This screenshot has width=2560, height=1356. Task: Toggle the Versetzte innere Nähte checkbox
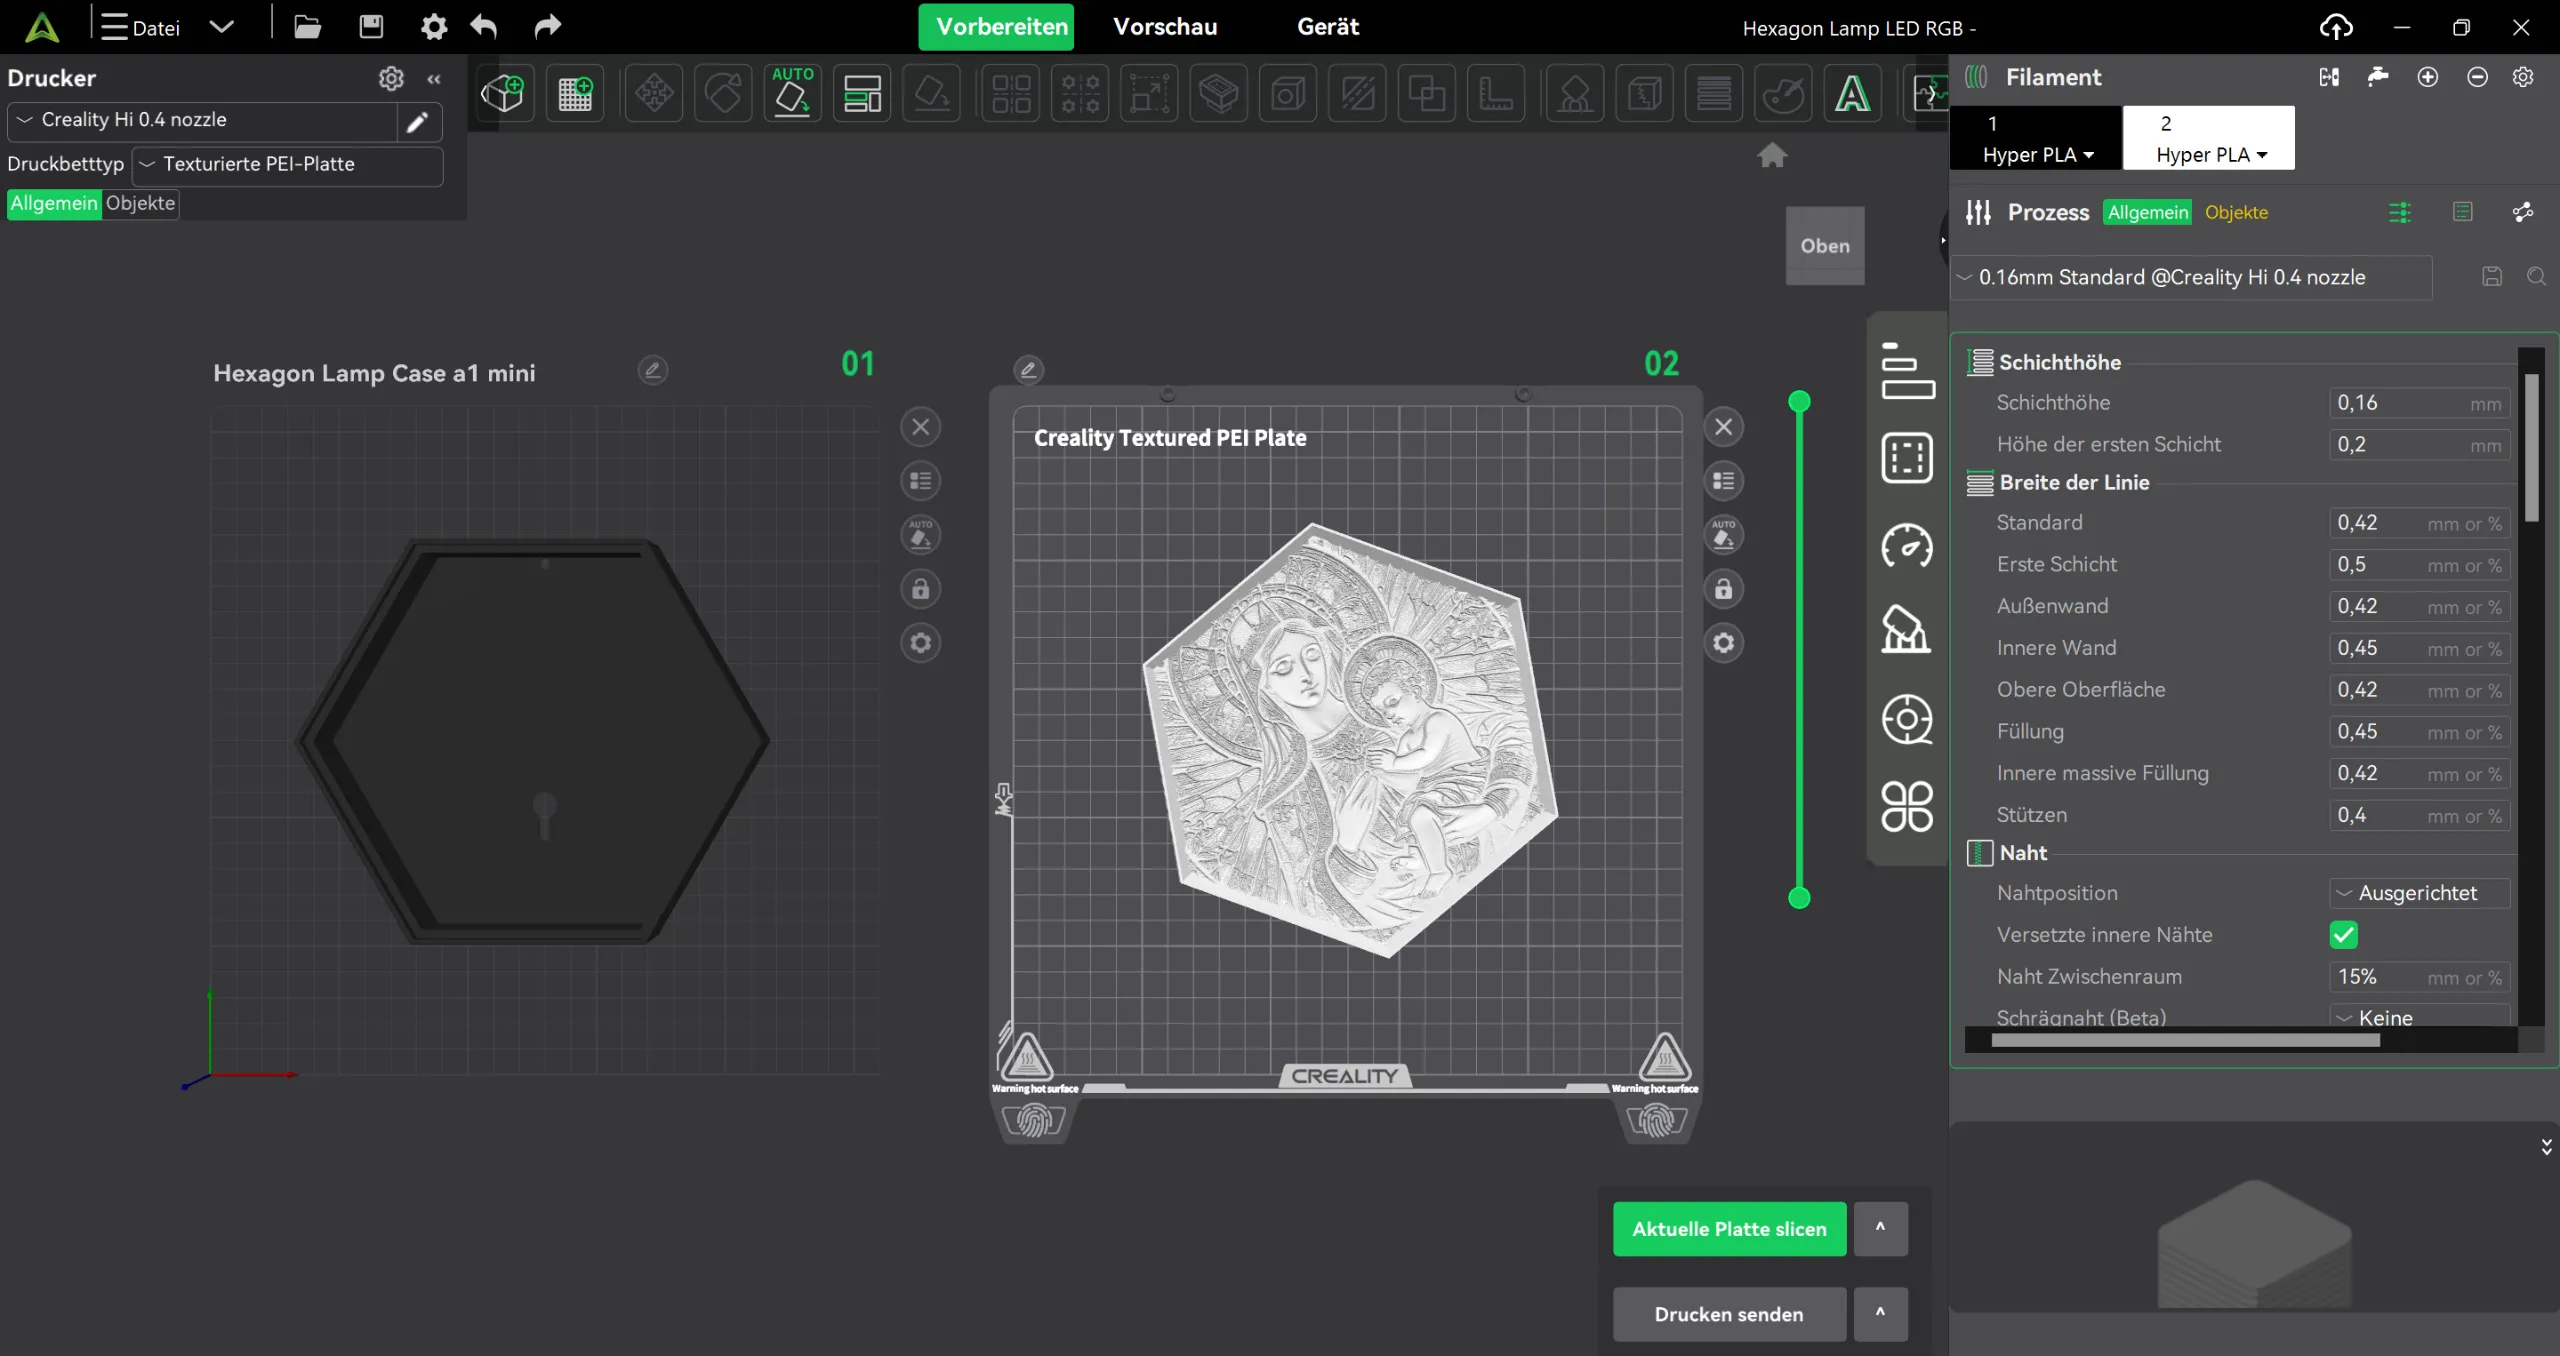(2344, 935)
